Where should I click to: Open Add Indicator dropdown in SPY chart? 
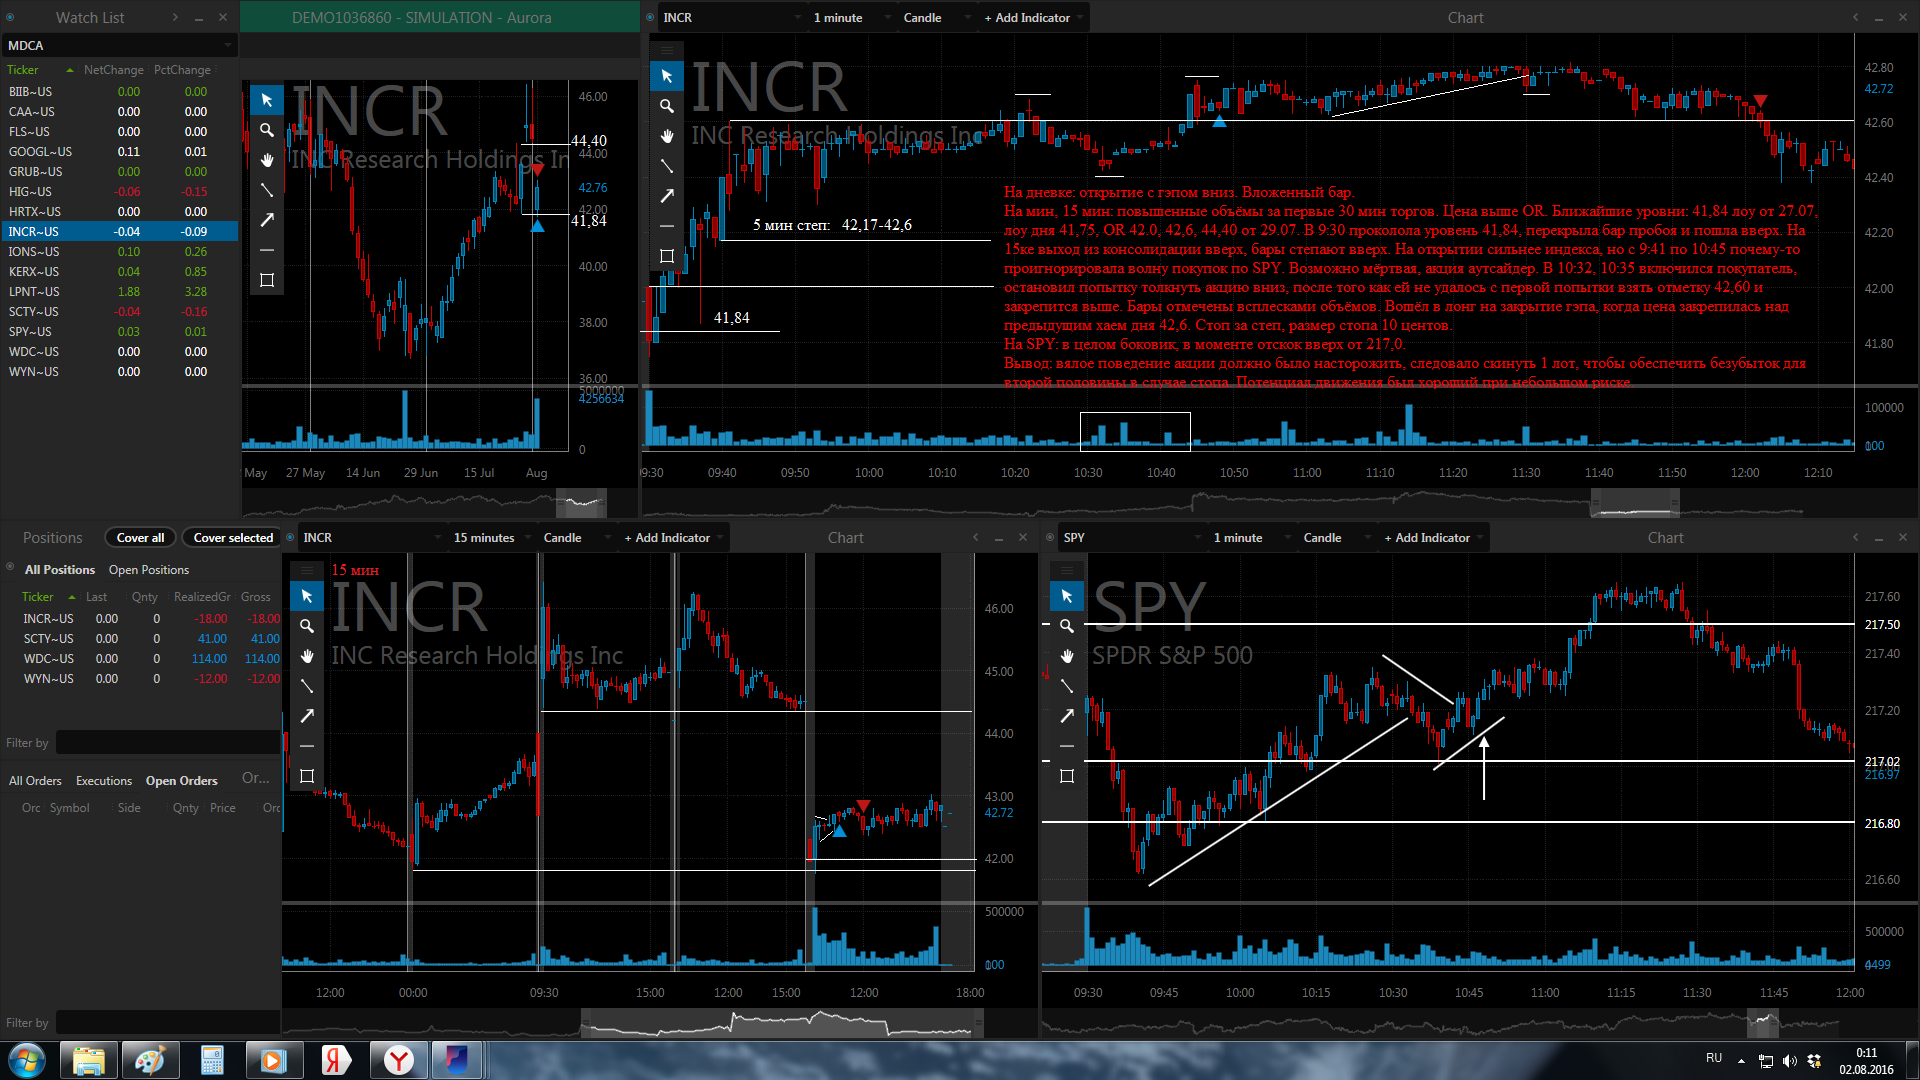1433,537
